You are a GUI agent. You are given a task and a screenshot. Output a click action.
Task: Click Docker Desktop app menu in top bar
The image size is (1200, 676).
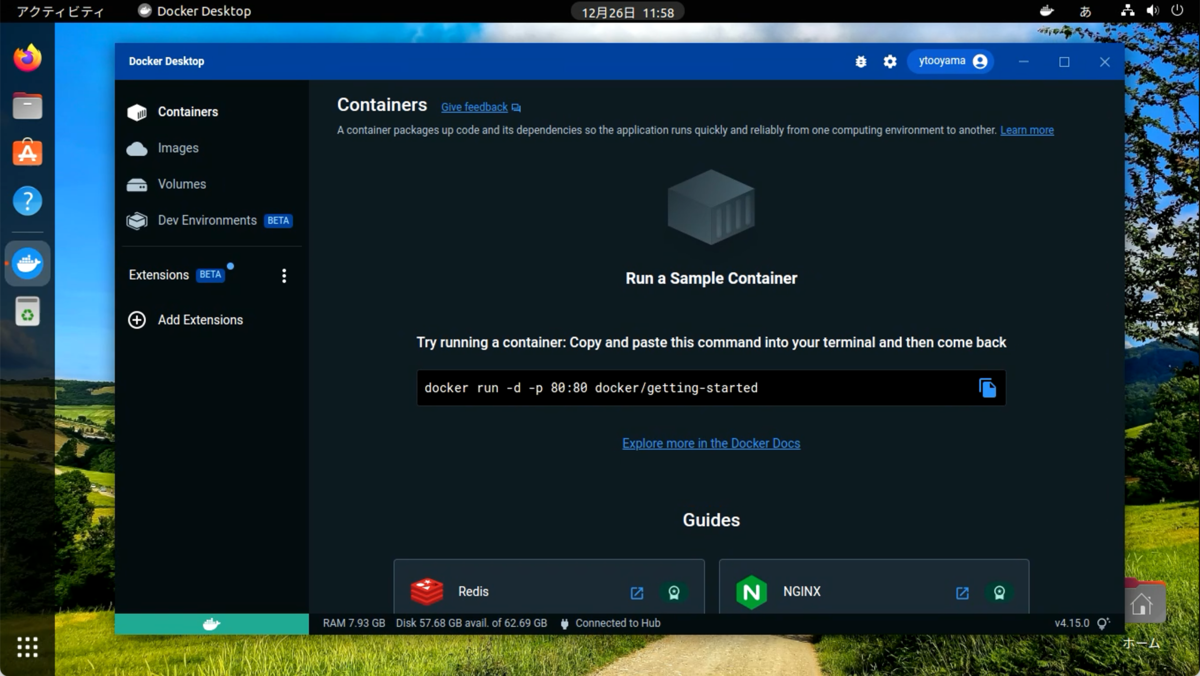pos(195,11)
